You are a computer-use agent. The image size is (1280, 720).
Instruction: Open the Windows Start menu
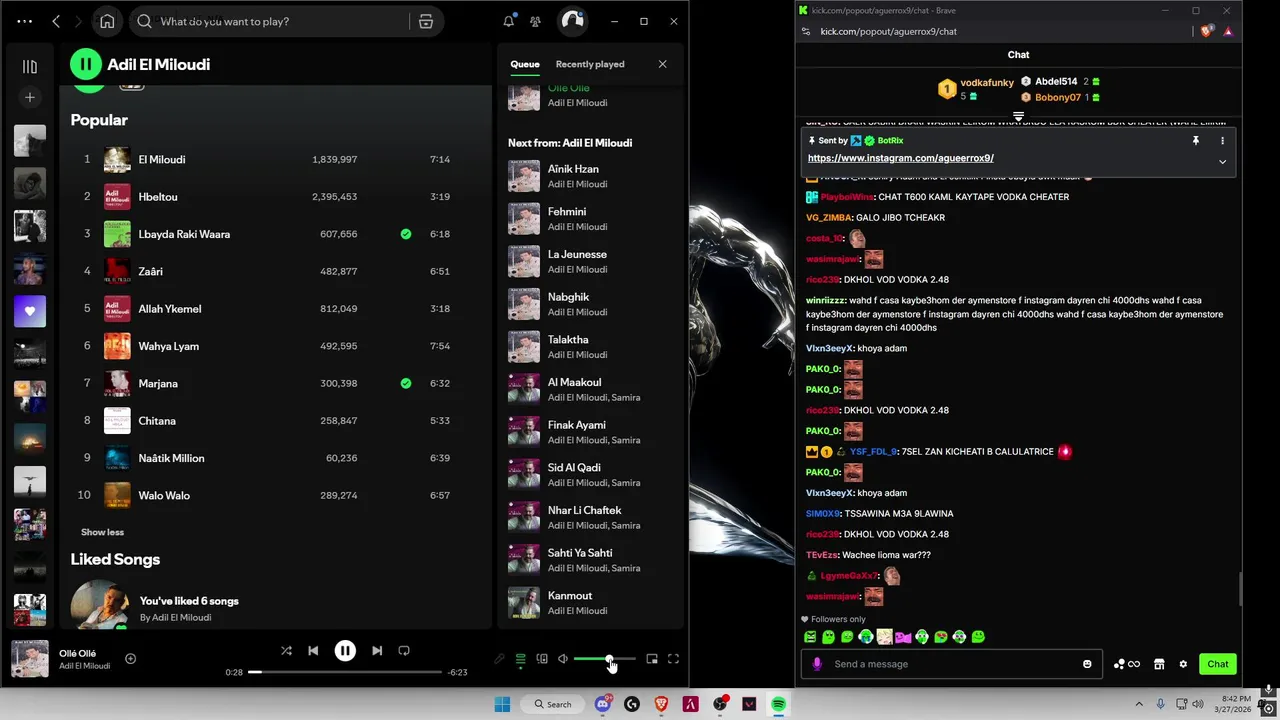point(502,704)
